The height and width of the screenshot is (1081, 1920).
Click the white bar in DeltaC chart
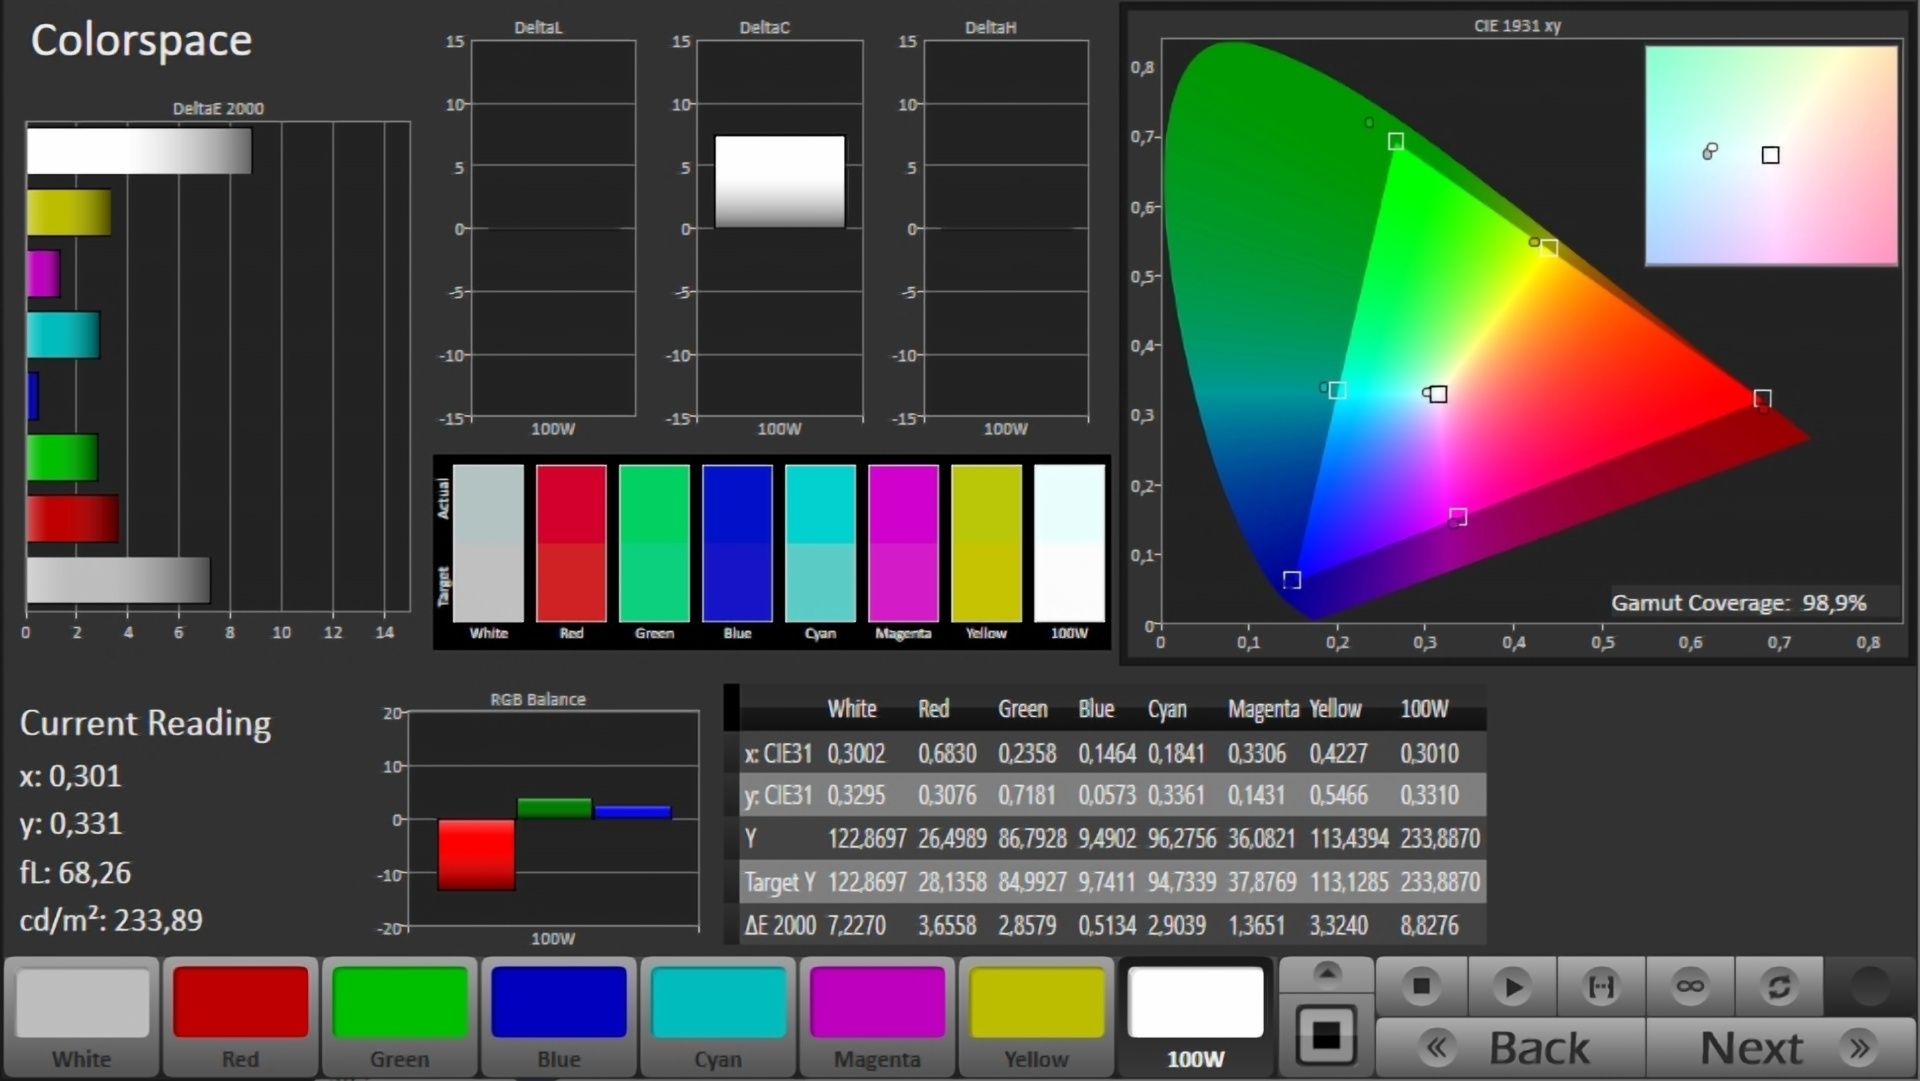779,182
